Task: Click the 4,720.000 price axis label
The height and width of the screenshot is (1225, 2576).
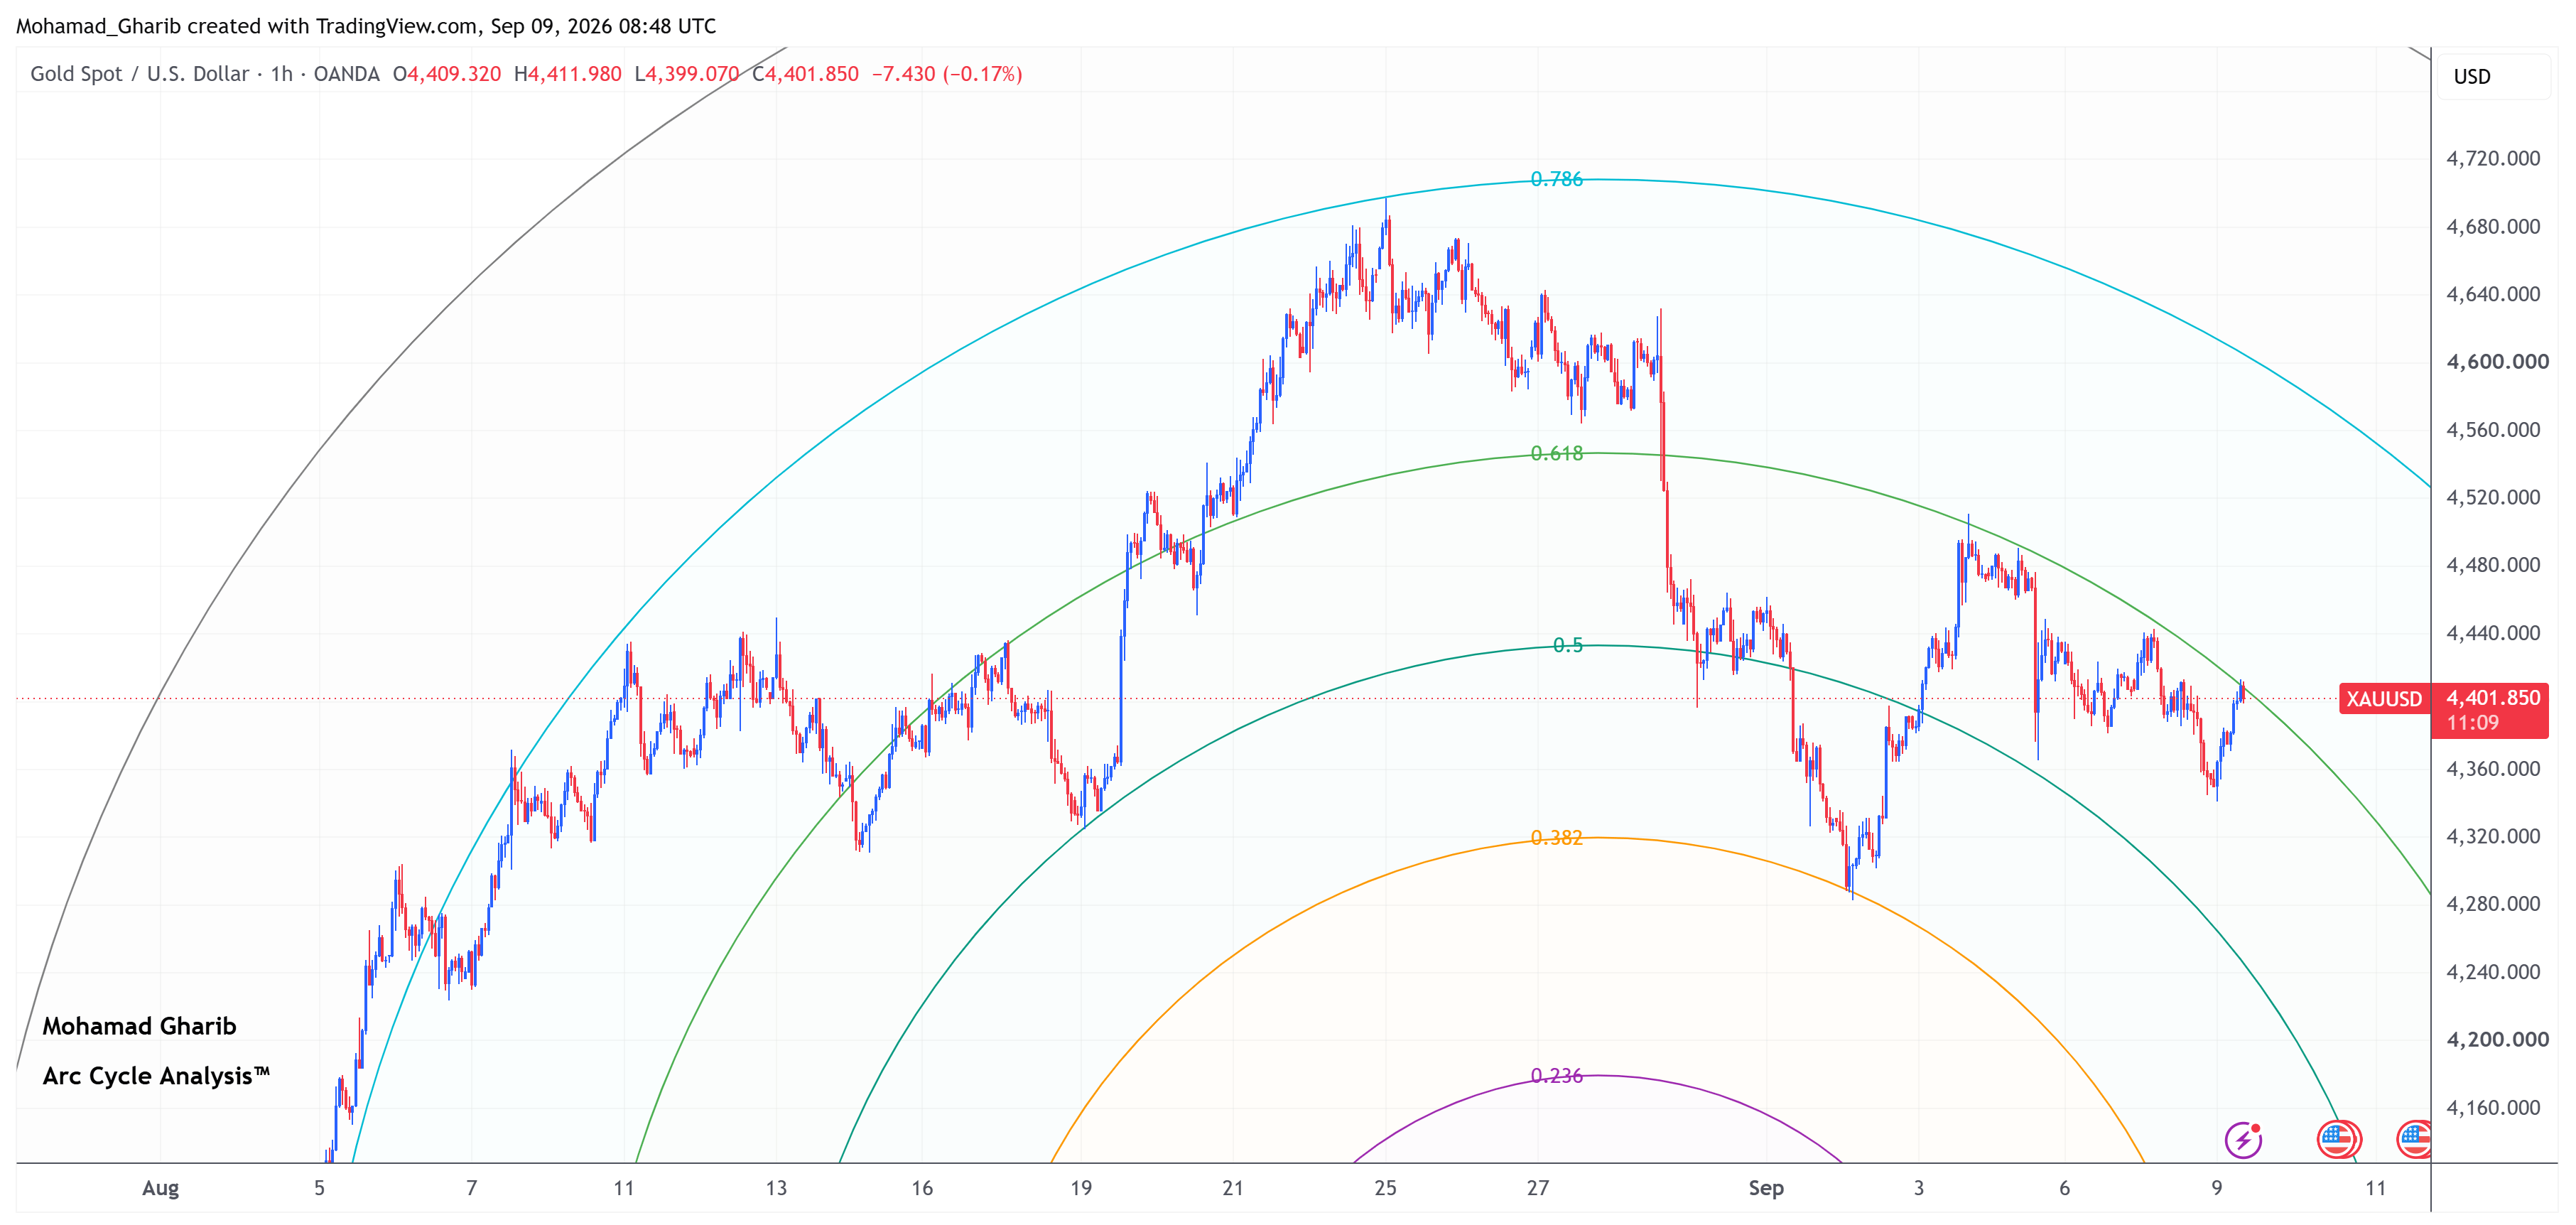Action: click(x=2493, y=158)
